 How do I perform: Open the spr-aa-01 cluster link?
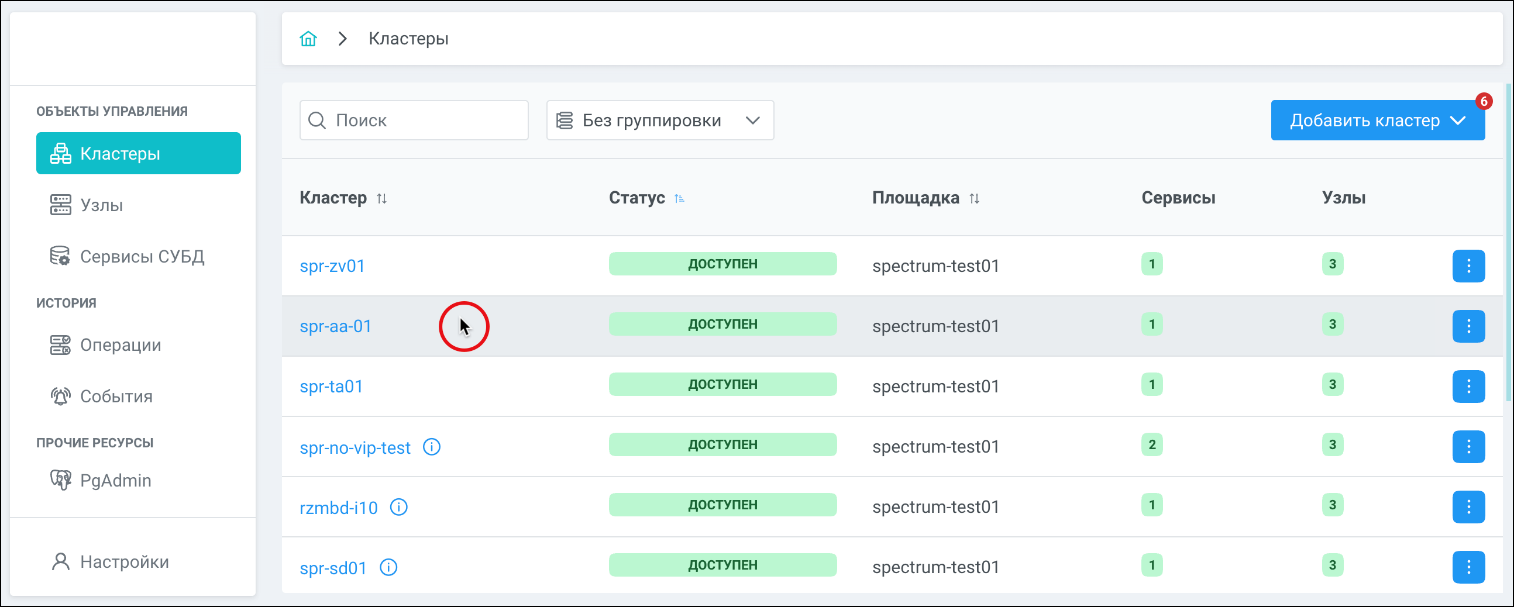click(x=336, y=326)
